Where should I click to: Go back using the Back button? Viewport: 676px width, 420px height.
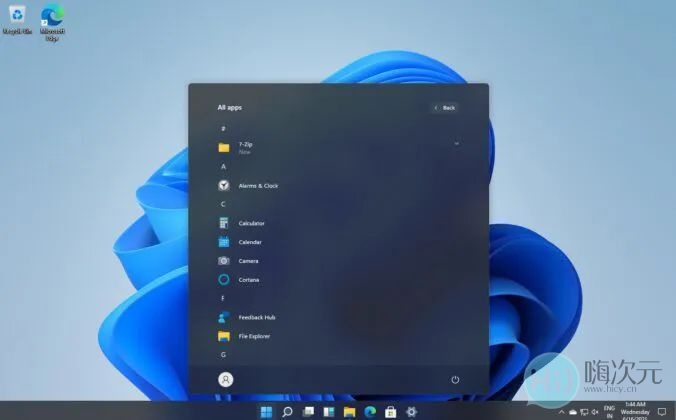[x=445, y=108]
